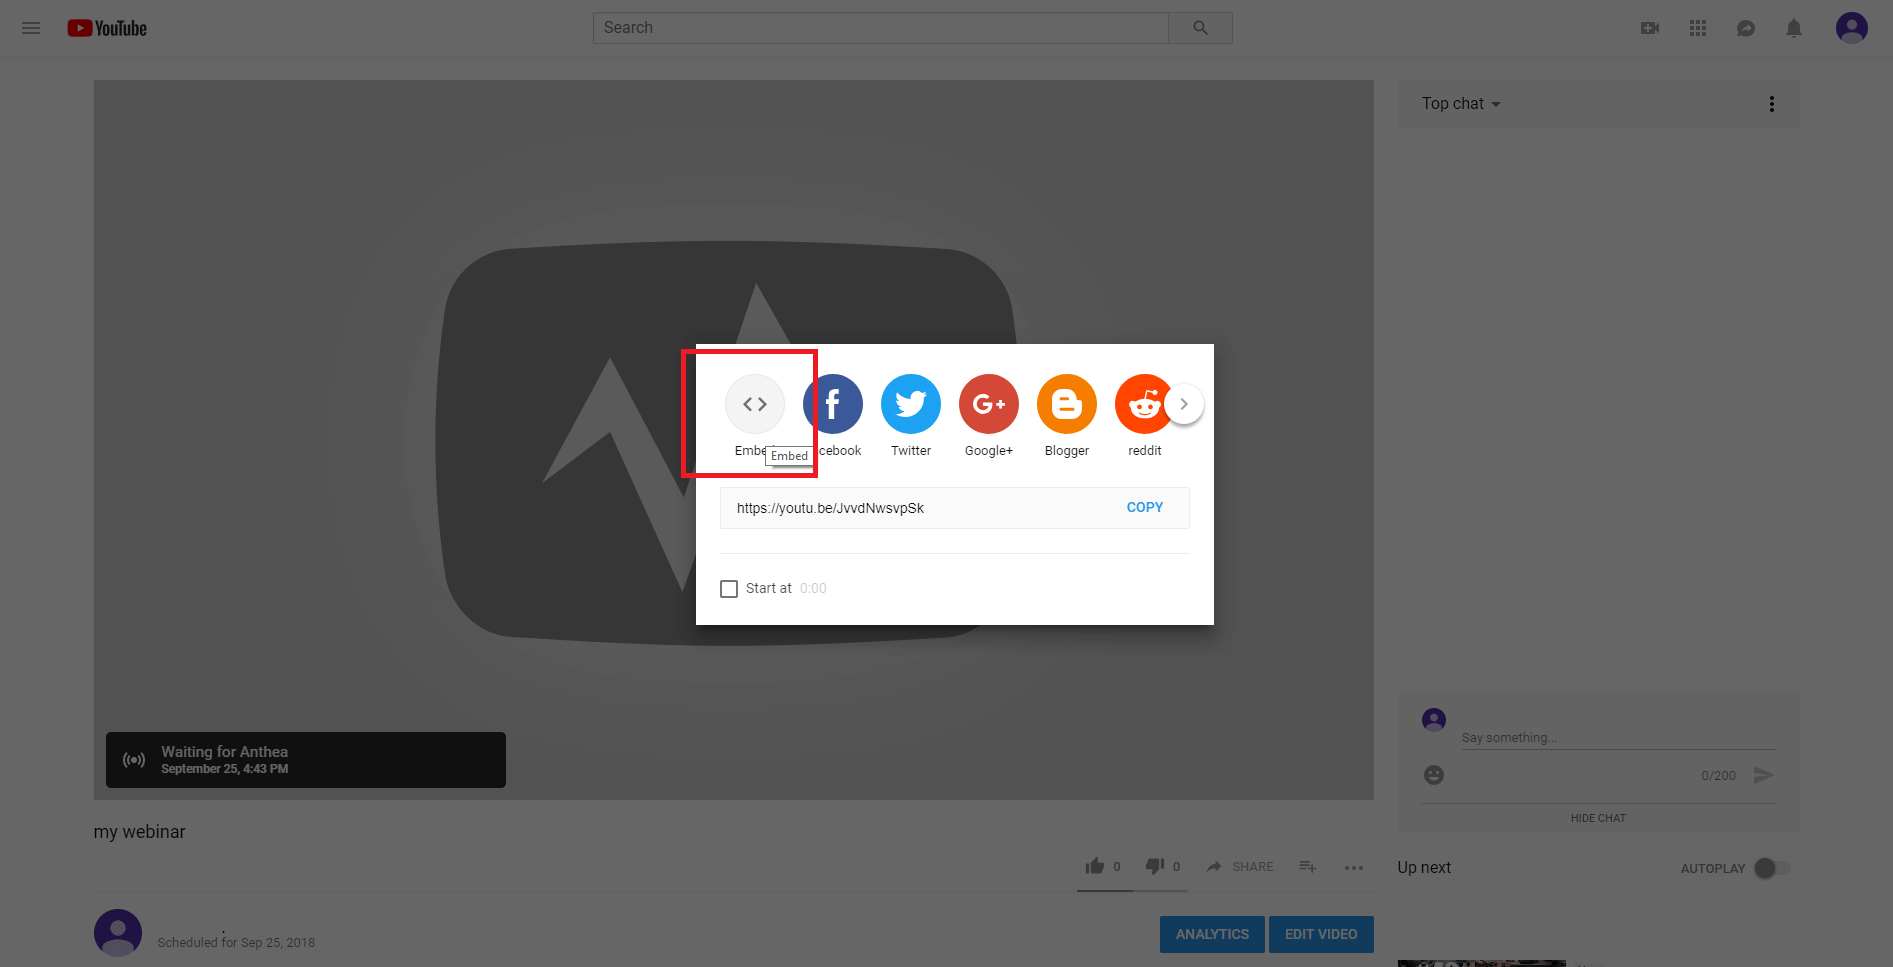Share the video to Facebook
1893x967 pixels.
tap(833, 404)
